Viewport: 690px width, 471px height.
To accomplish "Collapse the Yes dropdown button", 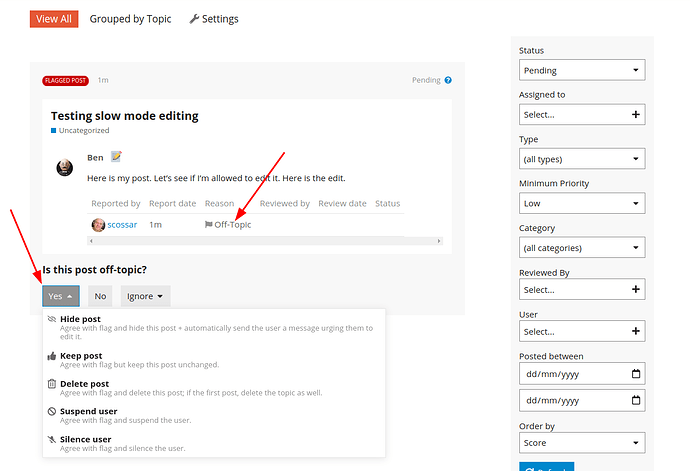I will tap(61, 296).
